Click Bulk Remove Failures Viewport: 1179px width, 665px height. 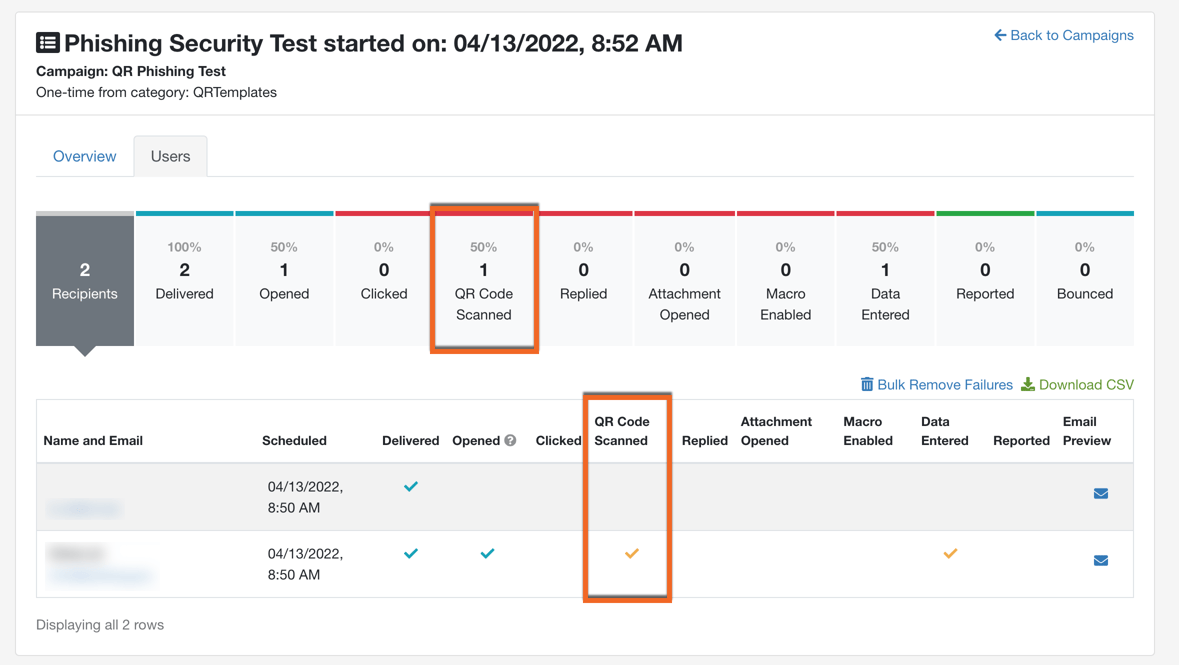944,384
